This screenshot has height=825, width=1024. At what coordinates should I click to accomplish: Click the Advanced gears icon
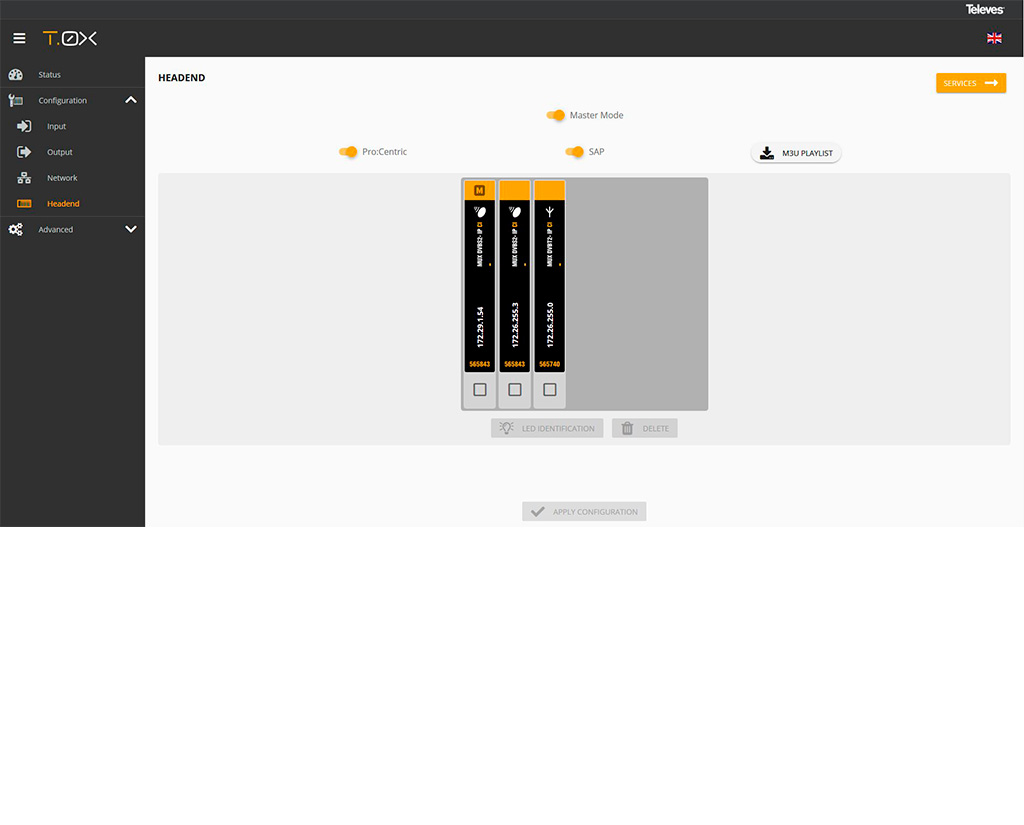(x=15, y=229)
